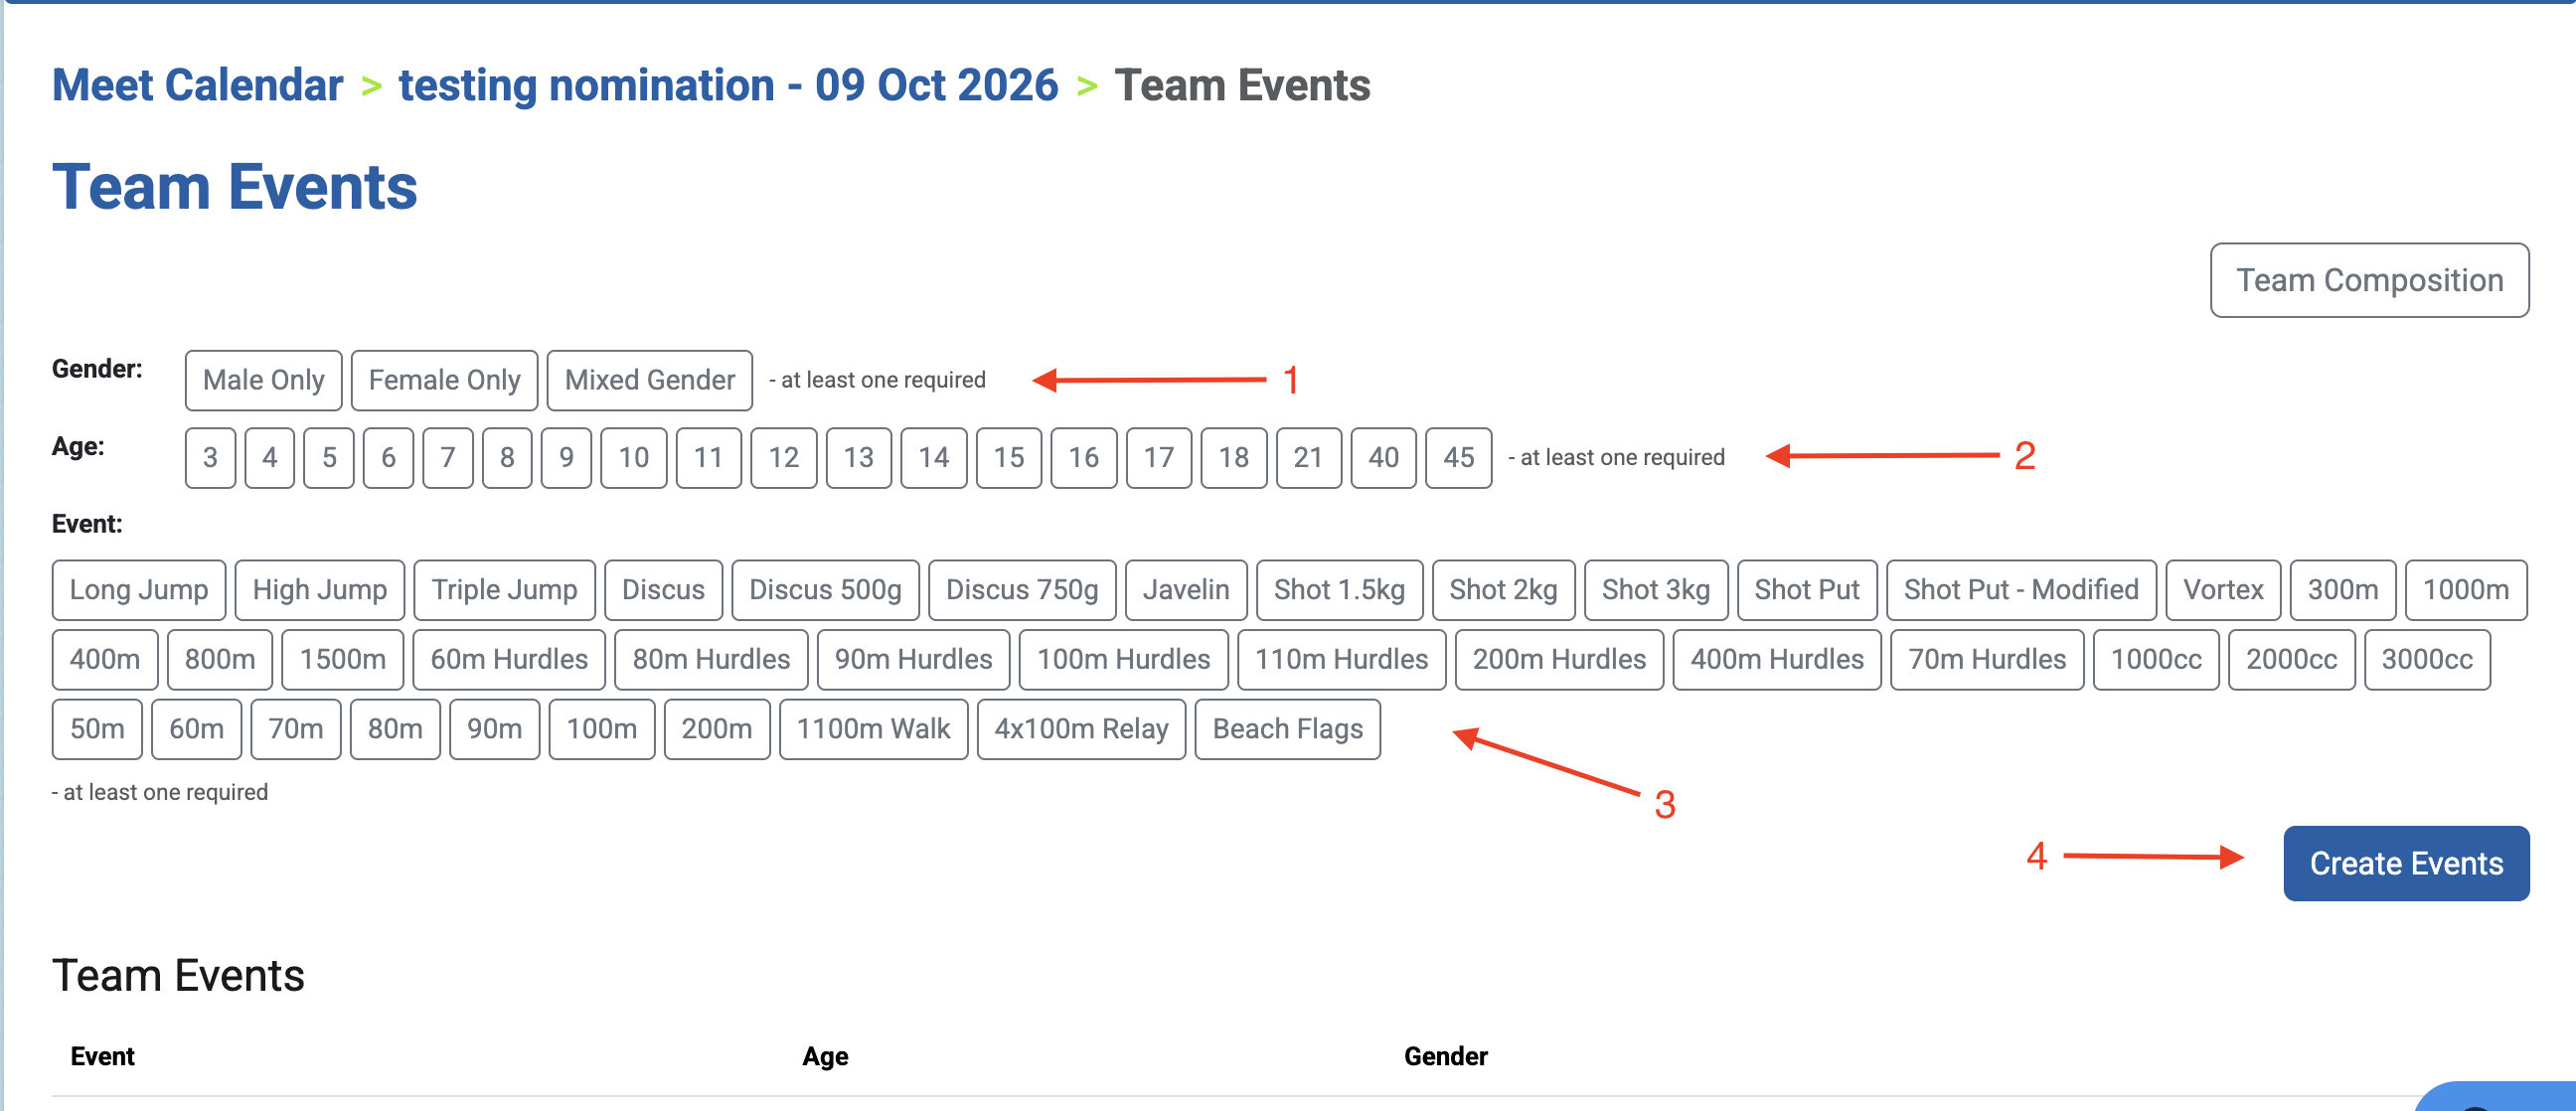Select Shot Put - Modified event
The height and width of the screenshot is (1111, 2576).
[x=2021, y=590]
